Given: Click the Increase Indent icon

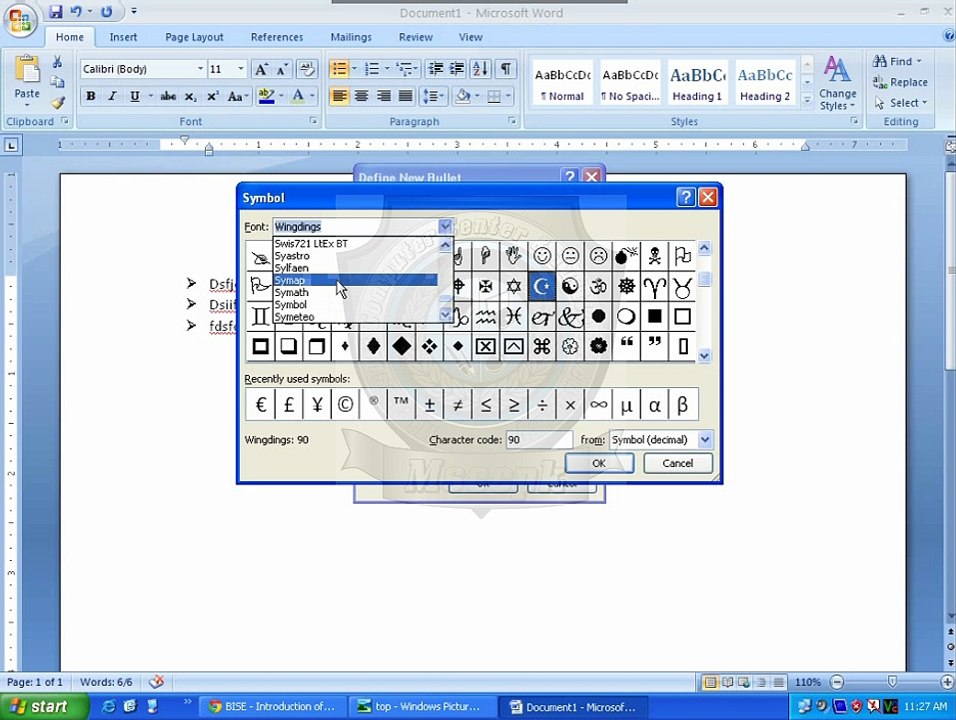Looking at the screenshot, I should [x=457, y=69].
